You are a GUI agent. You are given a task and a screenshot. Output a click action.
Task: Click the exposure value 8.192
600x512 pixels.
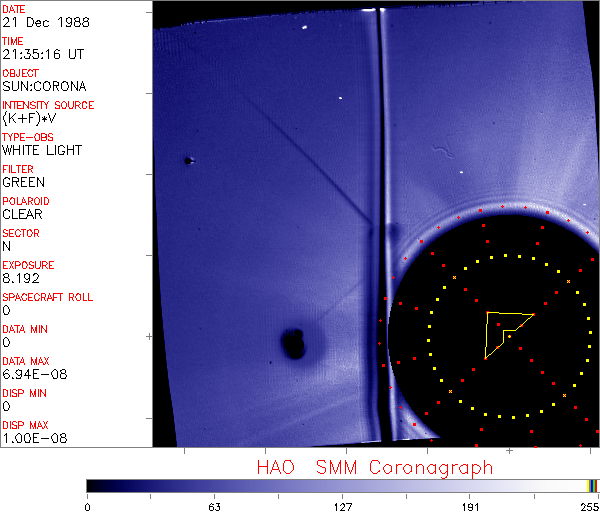(21, 279)
